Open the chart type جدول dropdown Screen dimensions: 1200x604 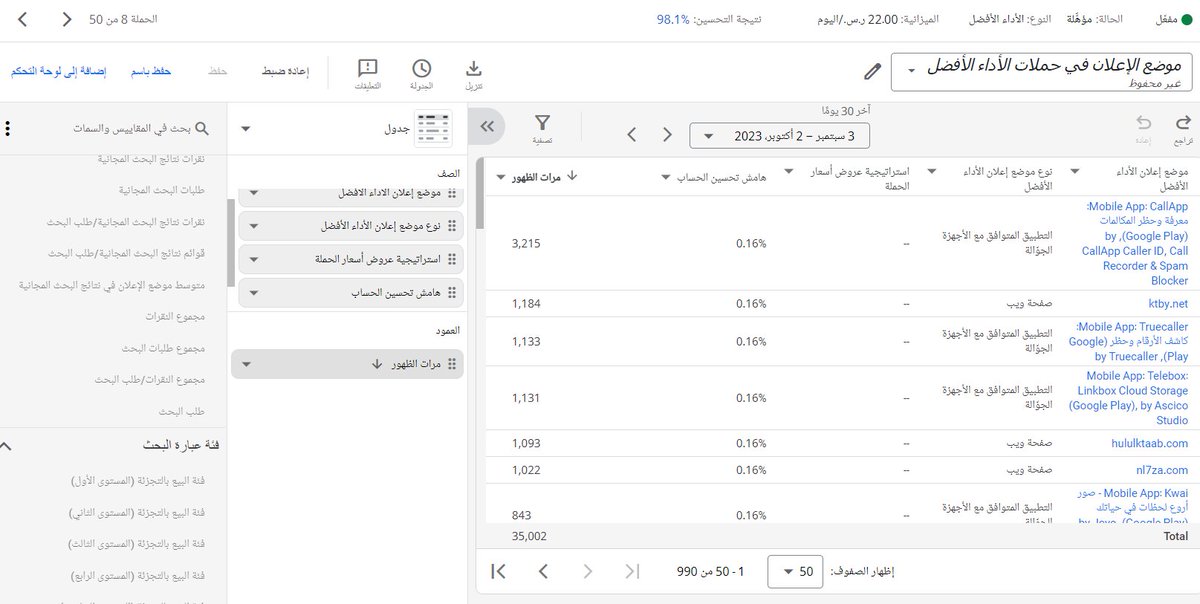point(247,129)
